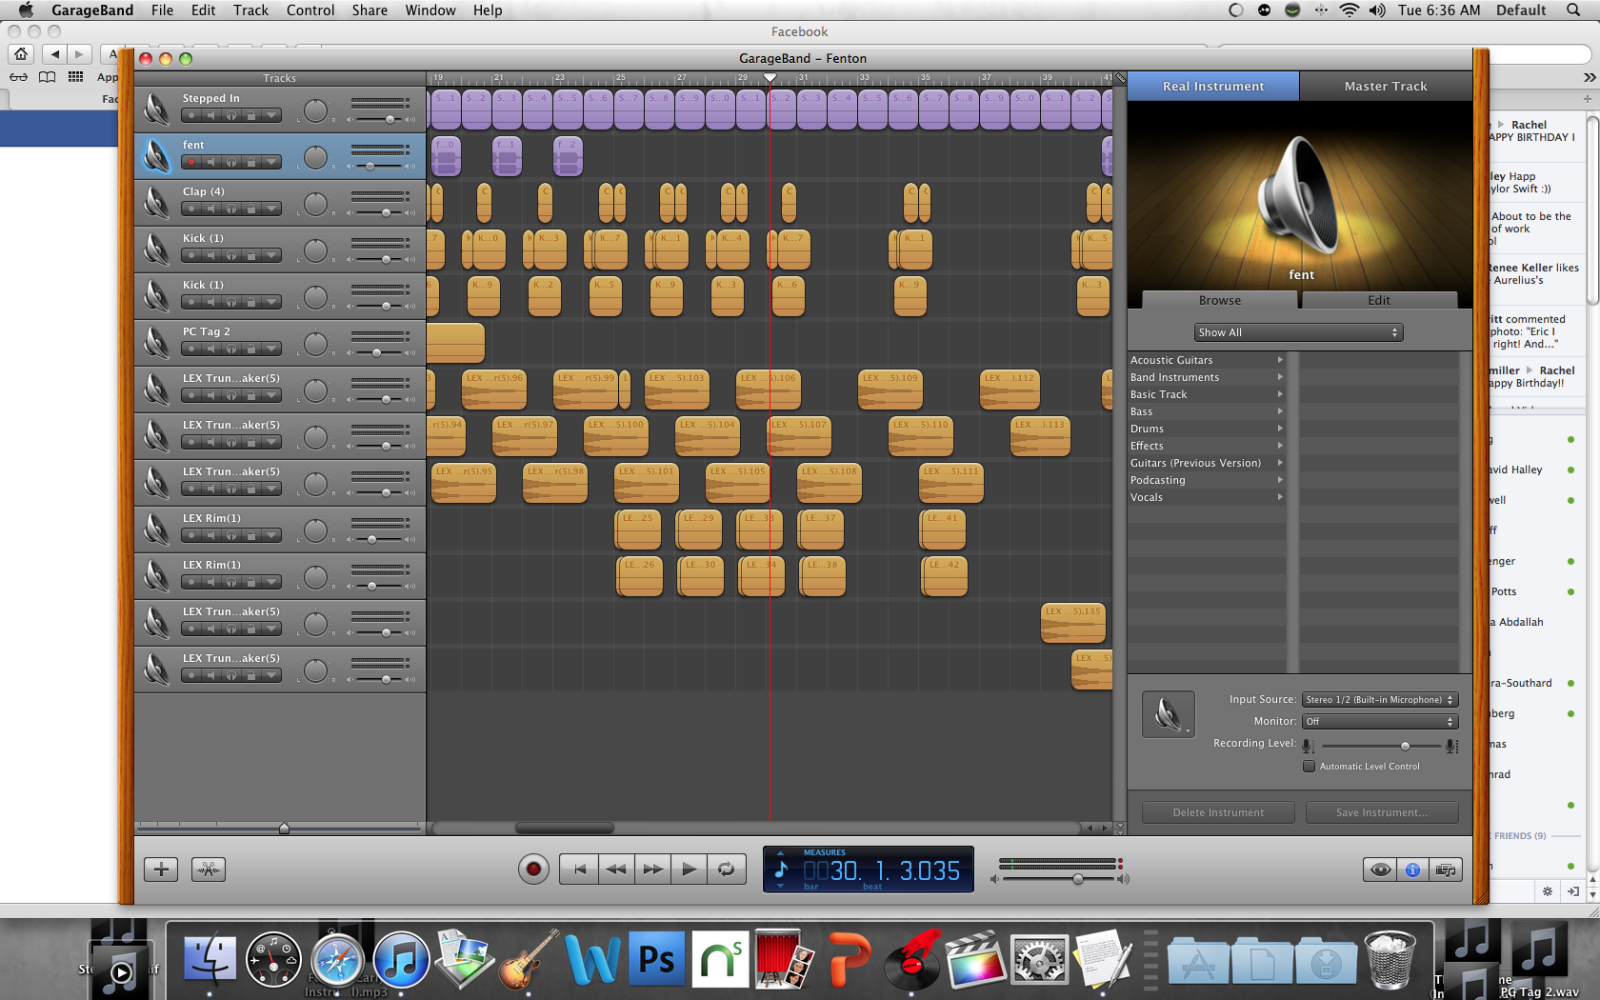Click the Delete Instrument button
This screenshot has width=1600, height=1000.
point(1218,812)
